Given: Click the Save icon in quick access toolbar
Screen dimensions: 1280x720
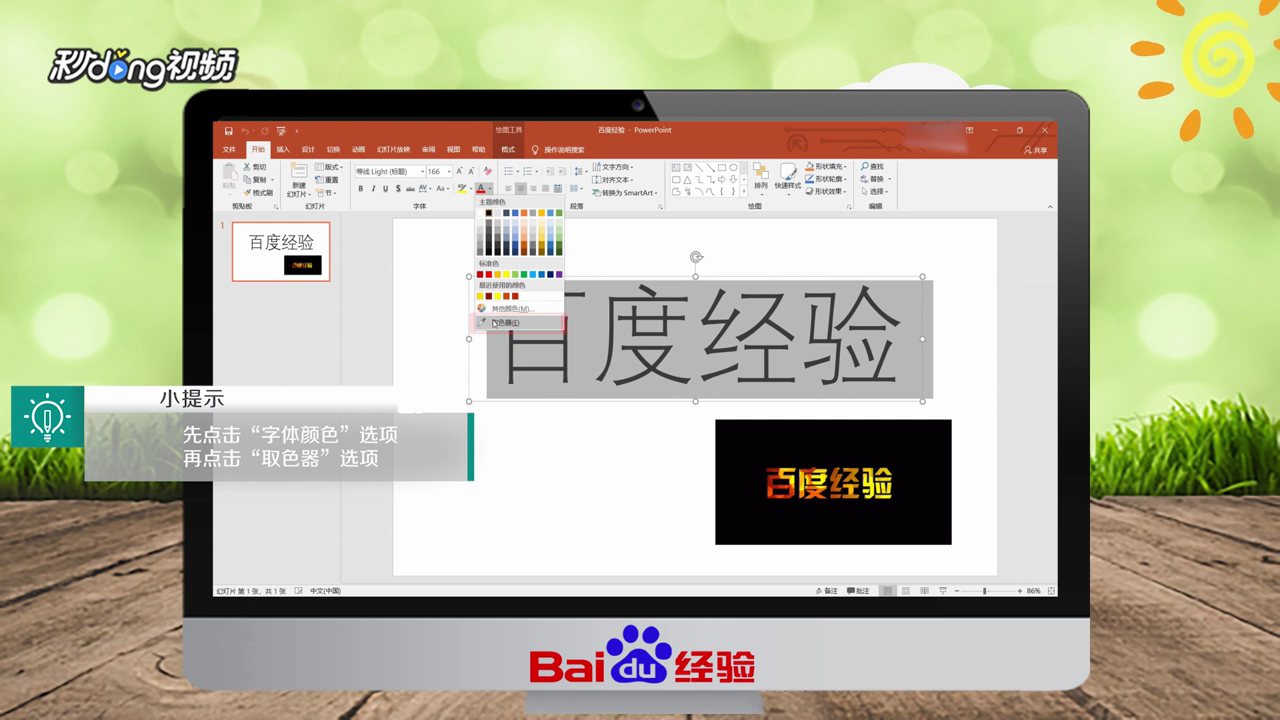Looking at the screenshot, I should pos(229,131).
